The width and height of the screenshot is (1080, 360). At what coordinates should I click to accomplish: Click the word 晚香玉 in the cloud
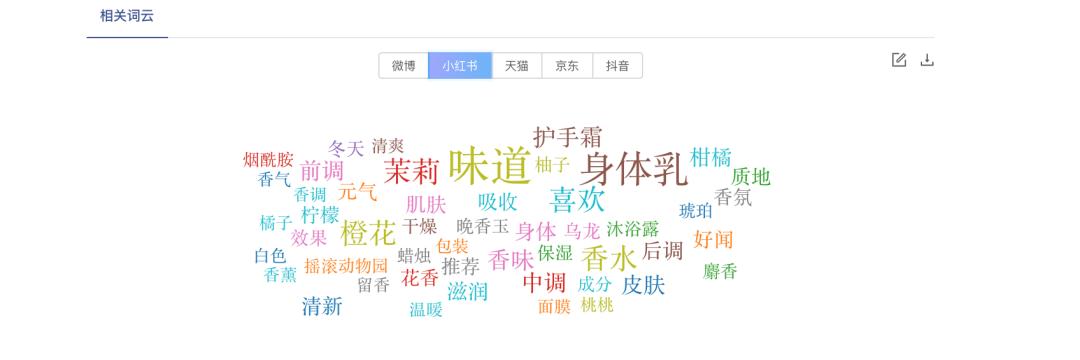click(x=482, y=226)
